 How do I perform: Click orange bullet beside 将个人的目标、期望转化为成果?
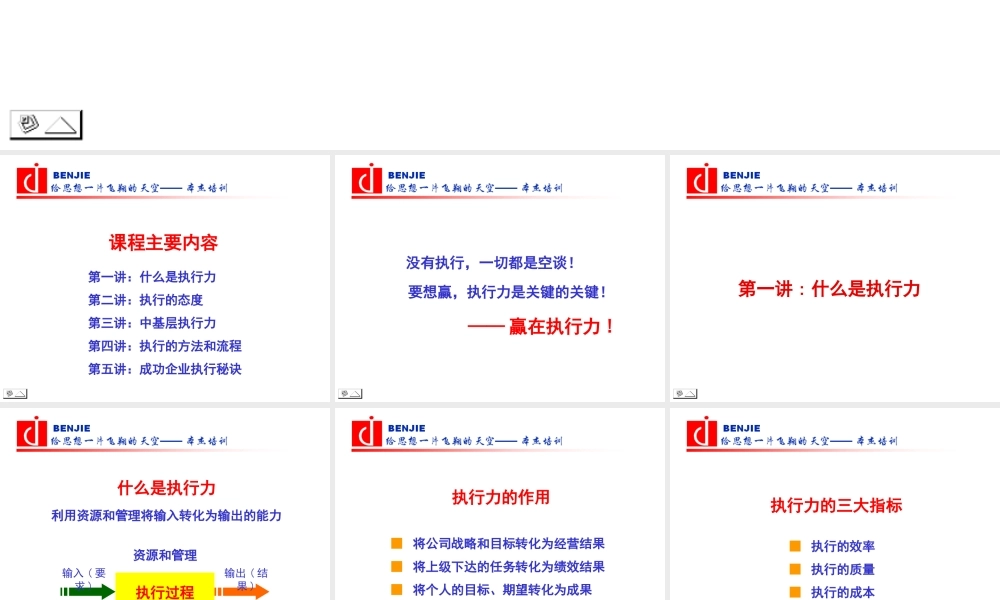pos(397,589)
